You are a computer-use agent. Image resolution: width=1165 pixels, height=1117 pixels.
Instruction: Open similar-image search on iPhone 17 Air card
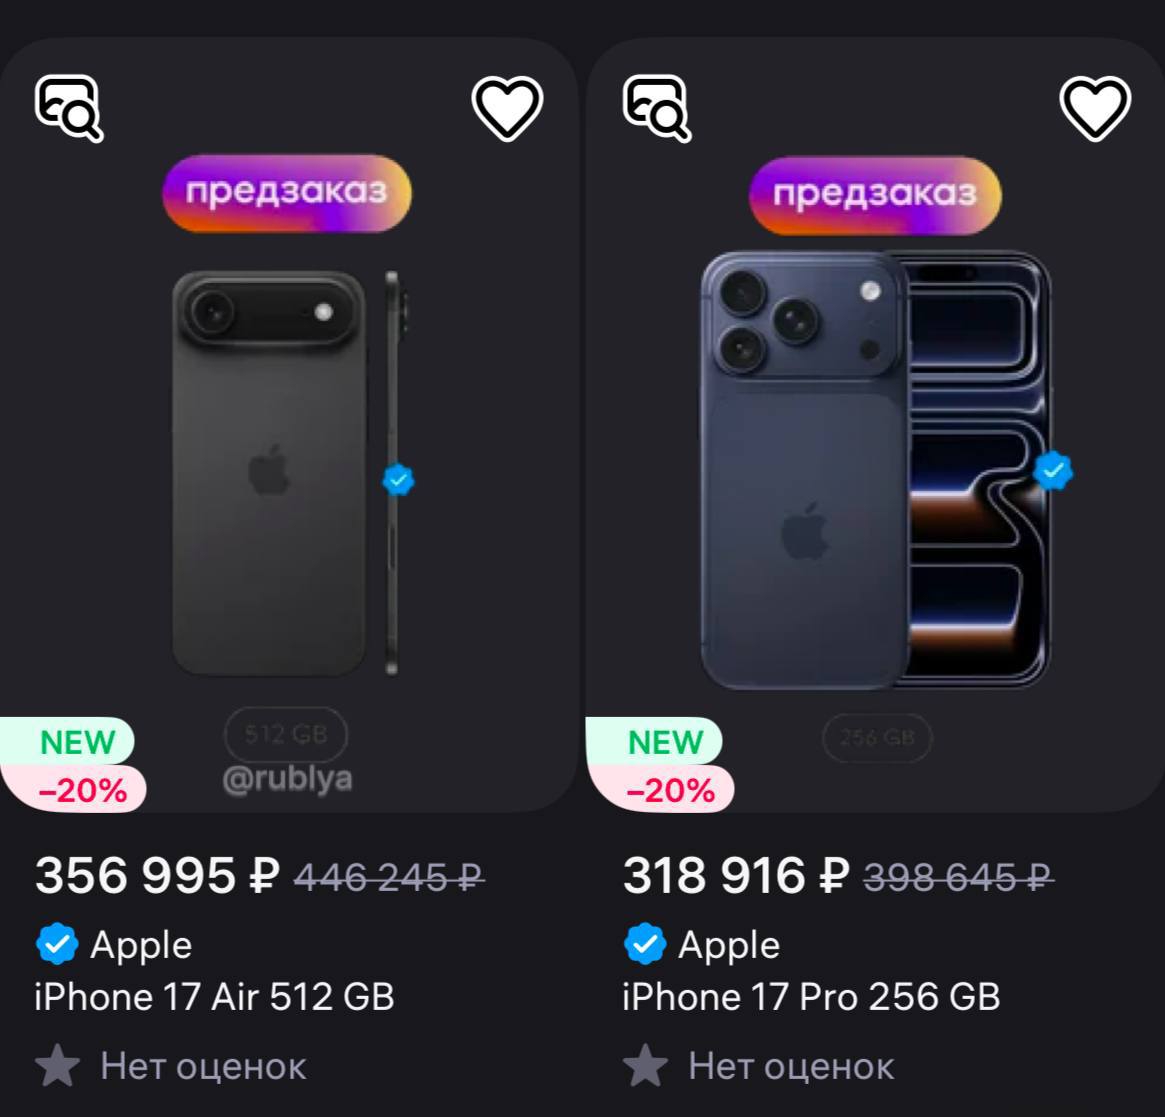pyautogui.click(x=69, y=108)
